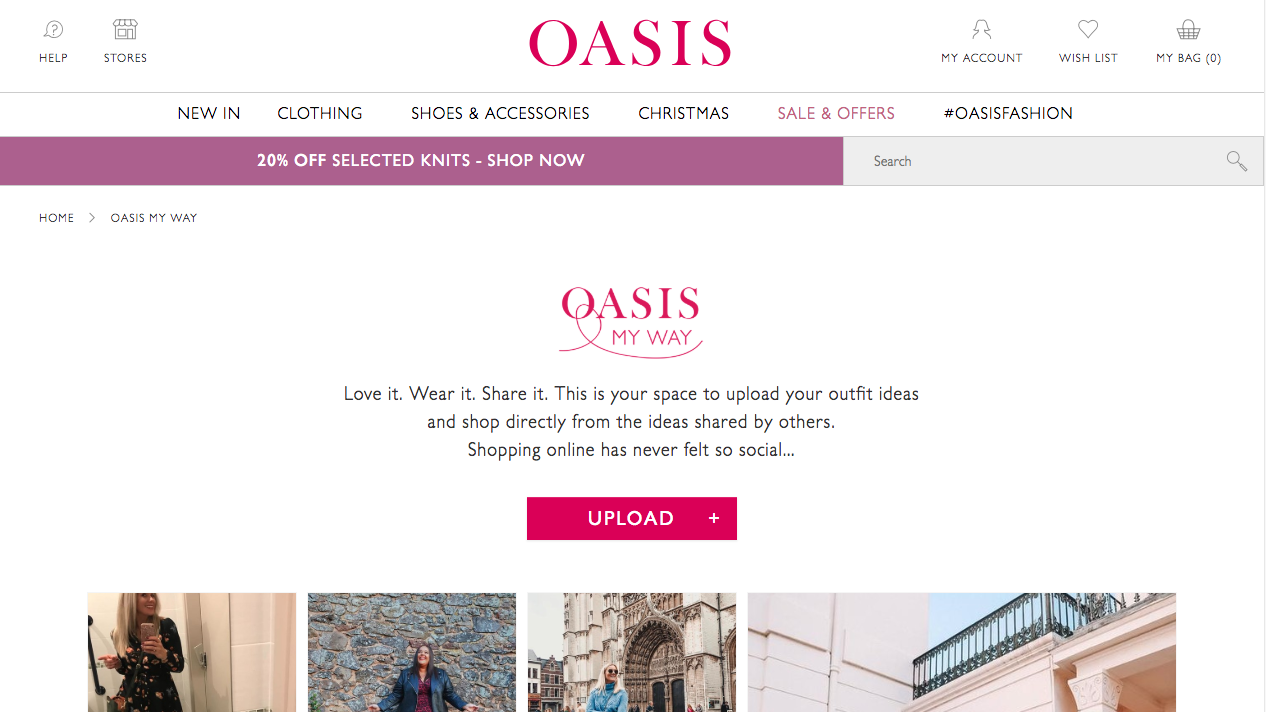Open the cathedral outfit photo
1266x712 pixels.
[x=632, y=652]
